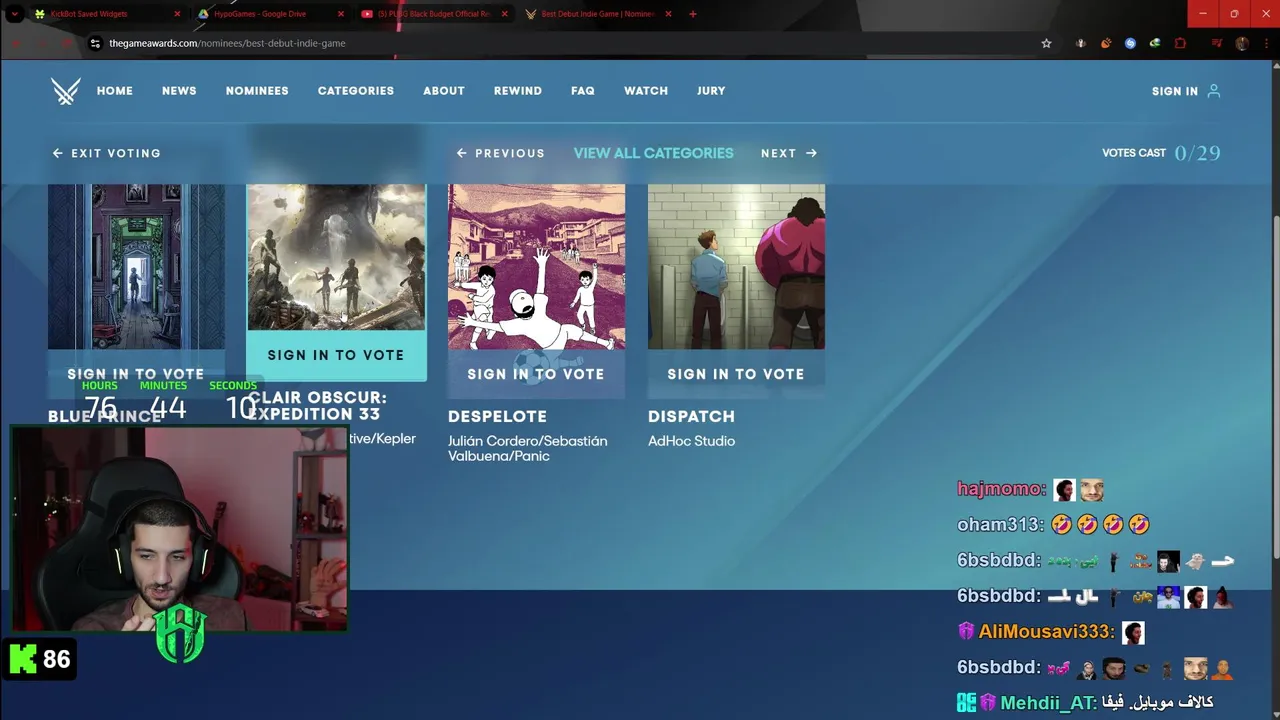Switch to KickBot Saved Widgets tab

(x=107, y=14)
